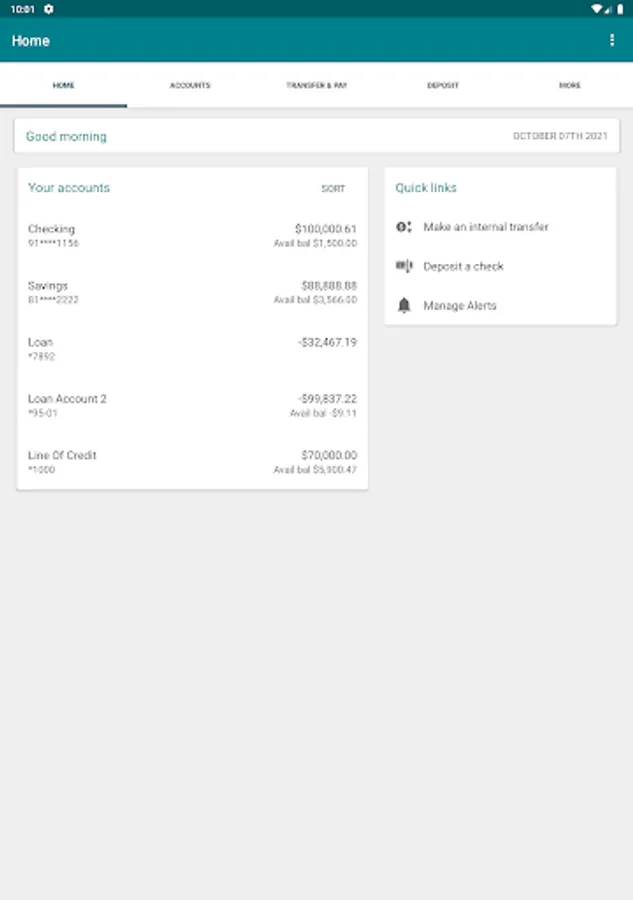Viewport: 633px width, 900px height.
Task: Open the Checking account row
Action: pyautogui.click(x=192, y=235)
